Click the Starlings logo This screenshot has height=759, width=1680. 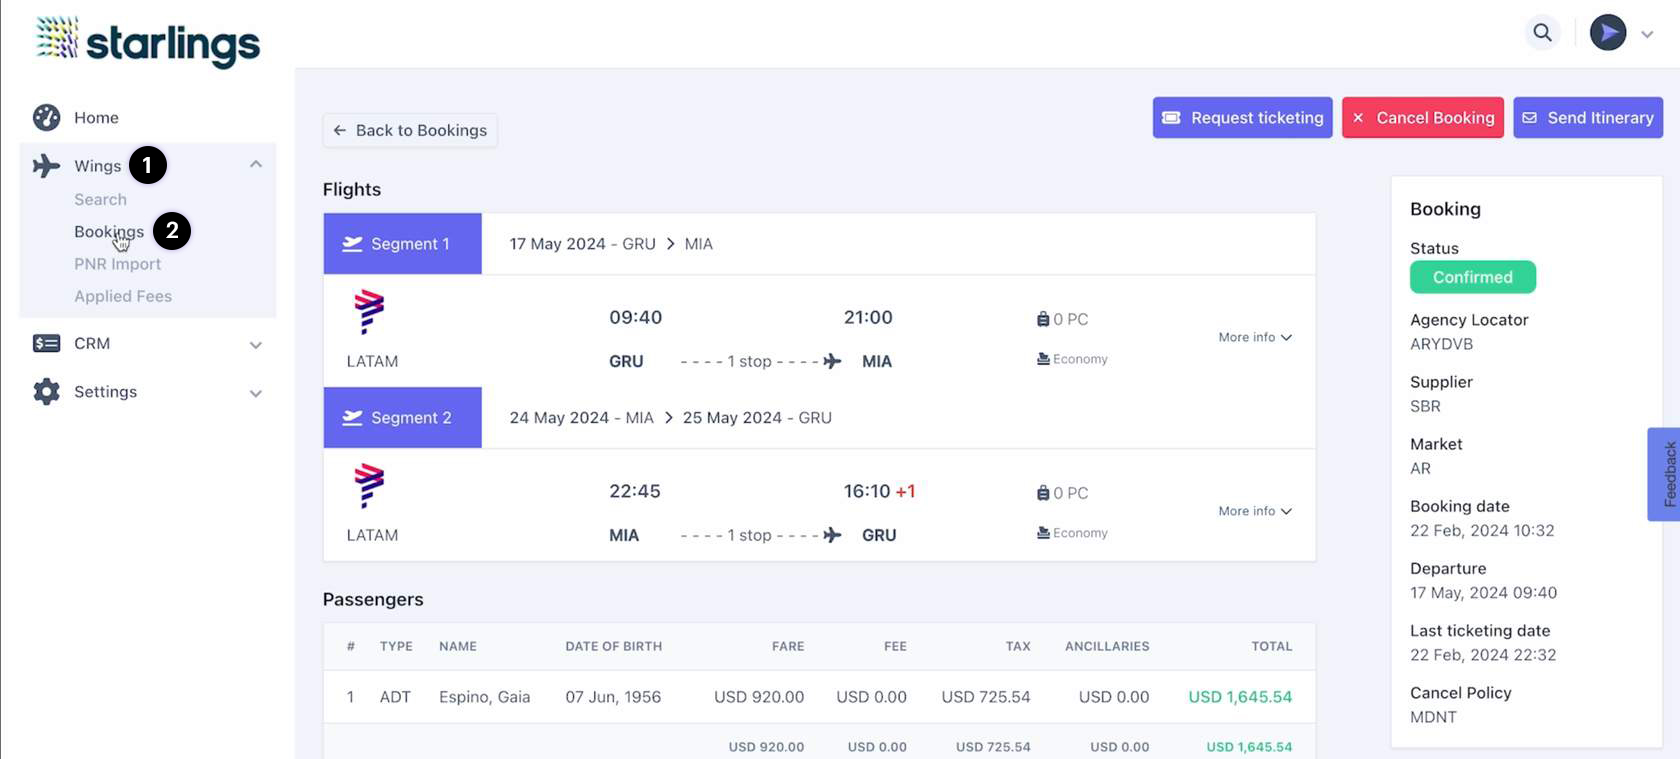148,41
